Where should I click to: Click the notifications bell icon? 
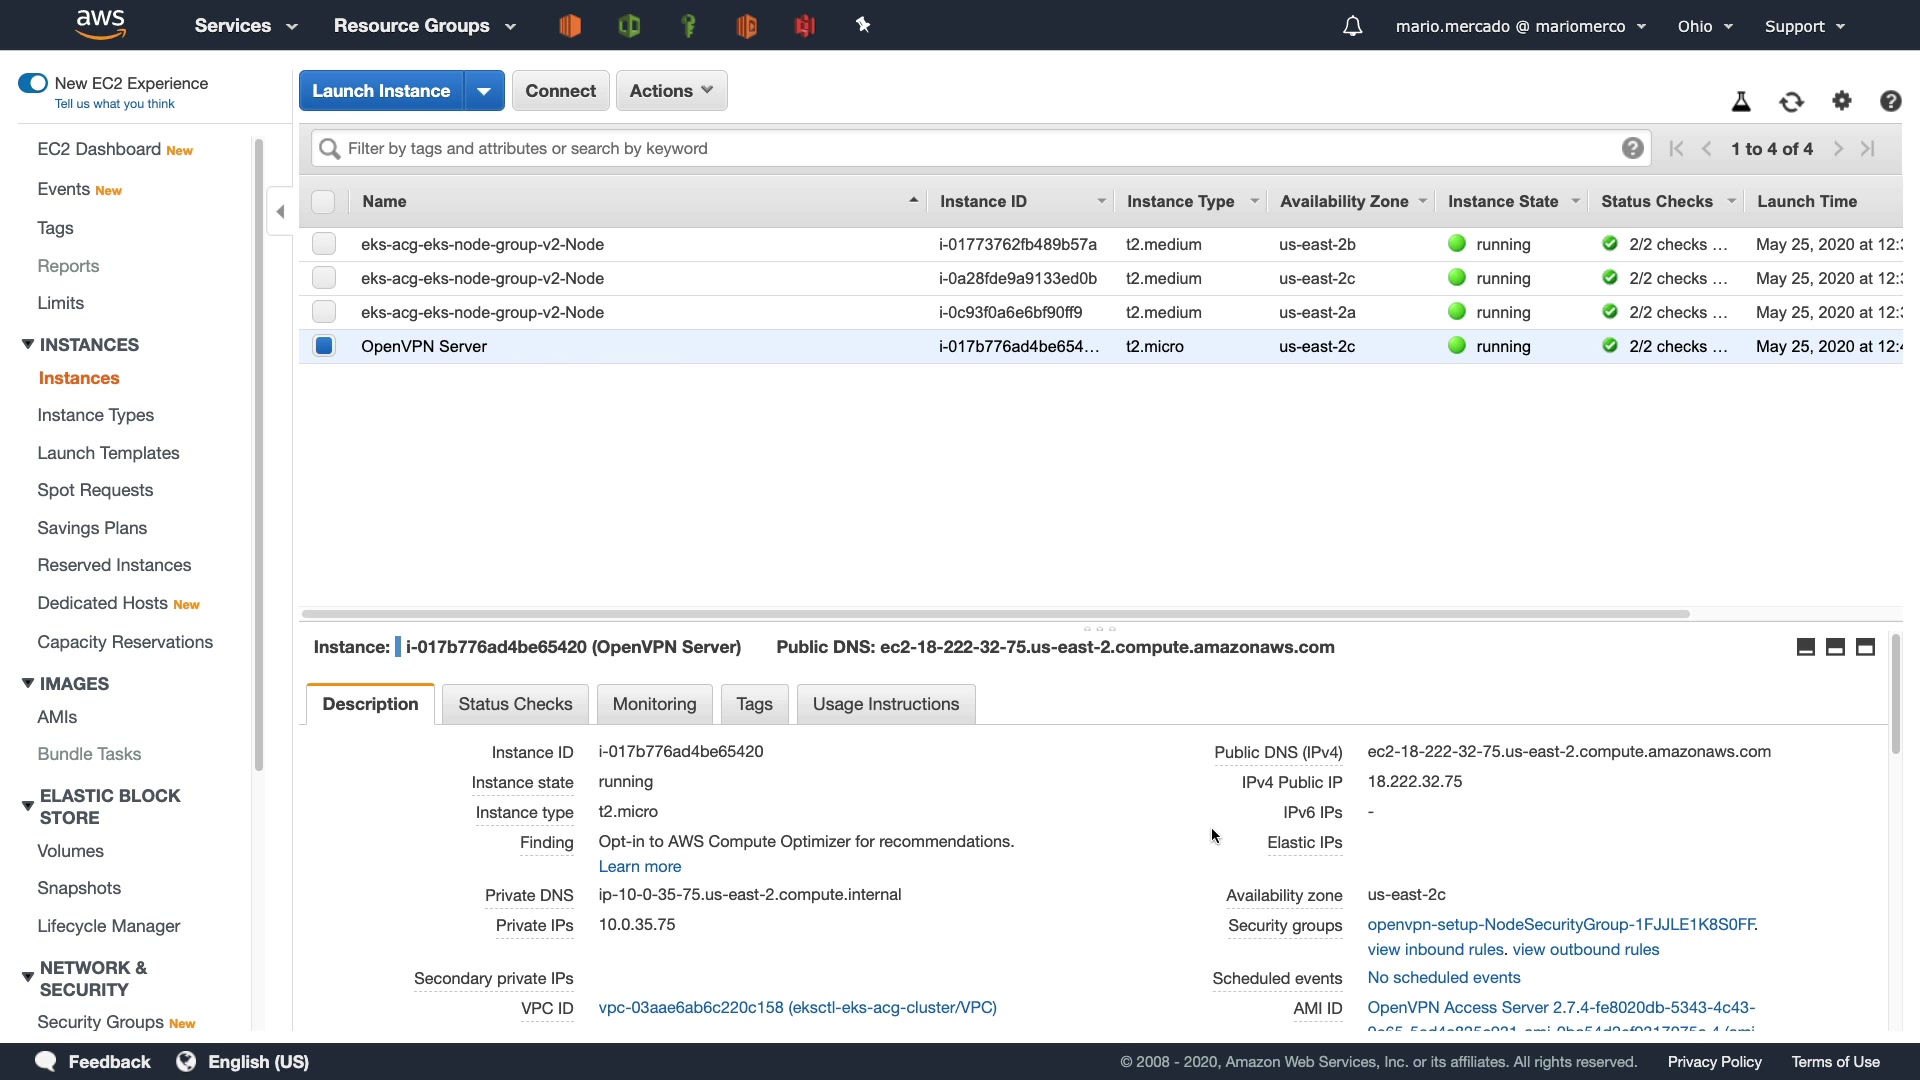[1352, 26]
